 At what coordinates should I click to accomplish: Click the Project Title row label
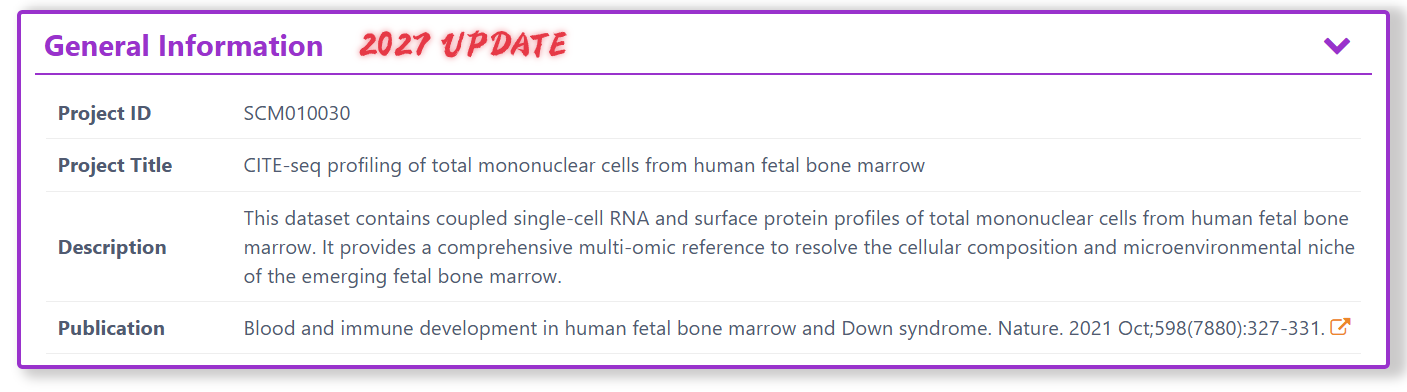point(115,165)
